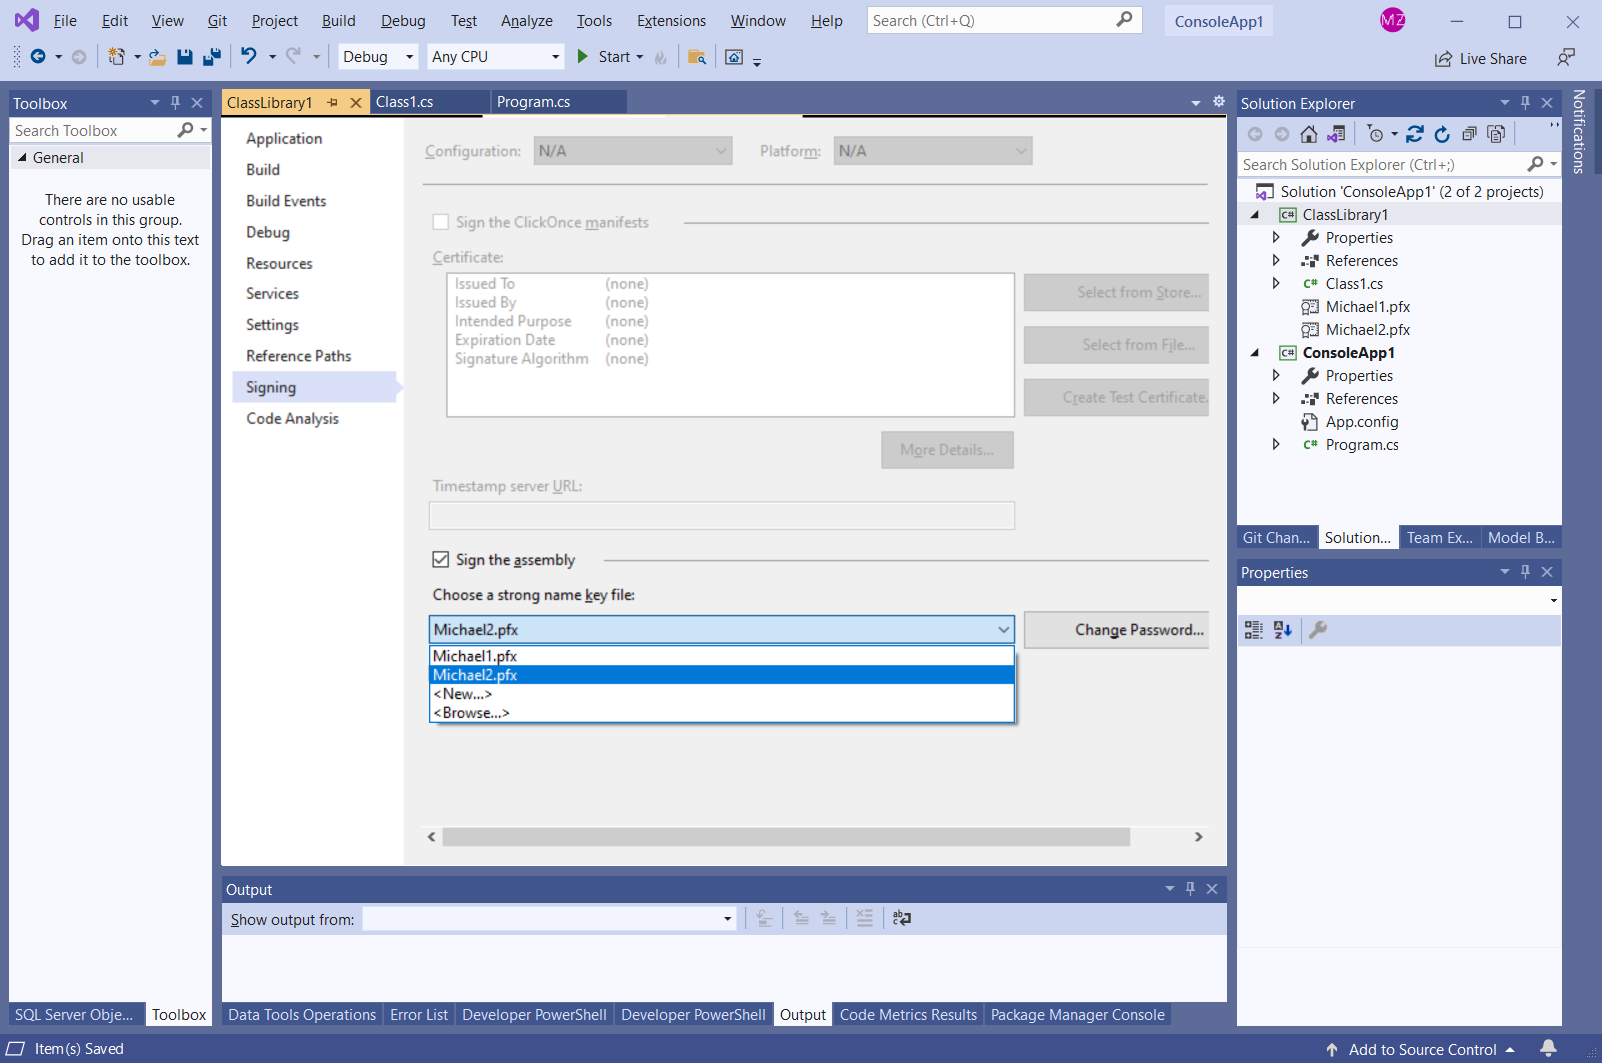Click the Solution Explorer Home icon
This screenshot has height=1063, width=1602.
pos(1308,134)
